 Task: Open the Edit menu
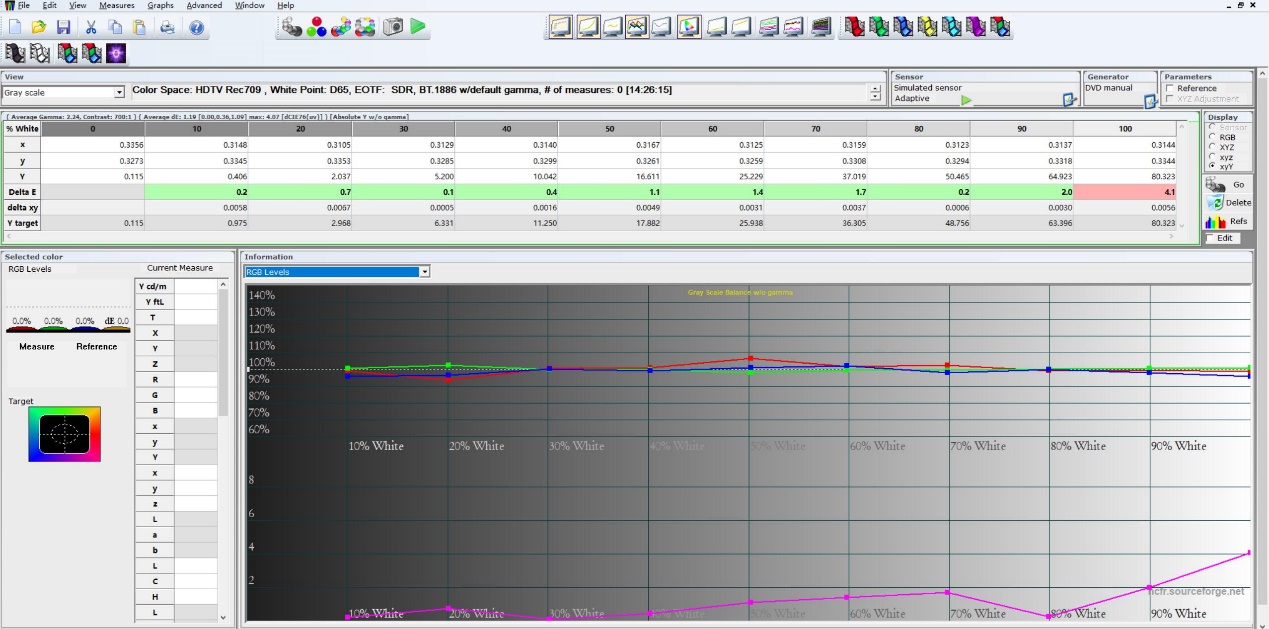49,5
